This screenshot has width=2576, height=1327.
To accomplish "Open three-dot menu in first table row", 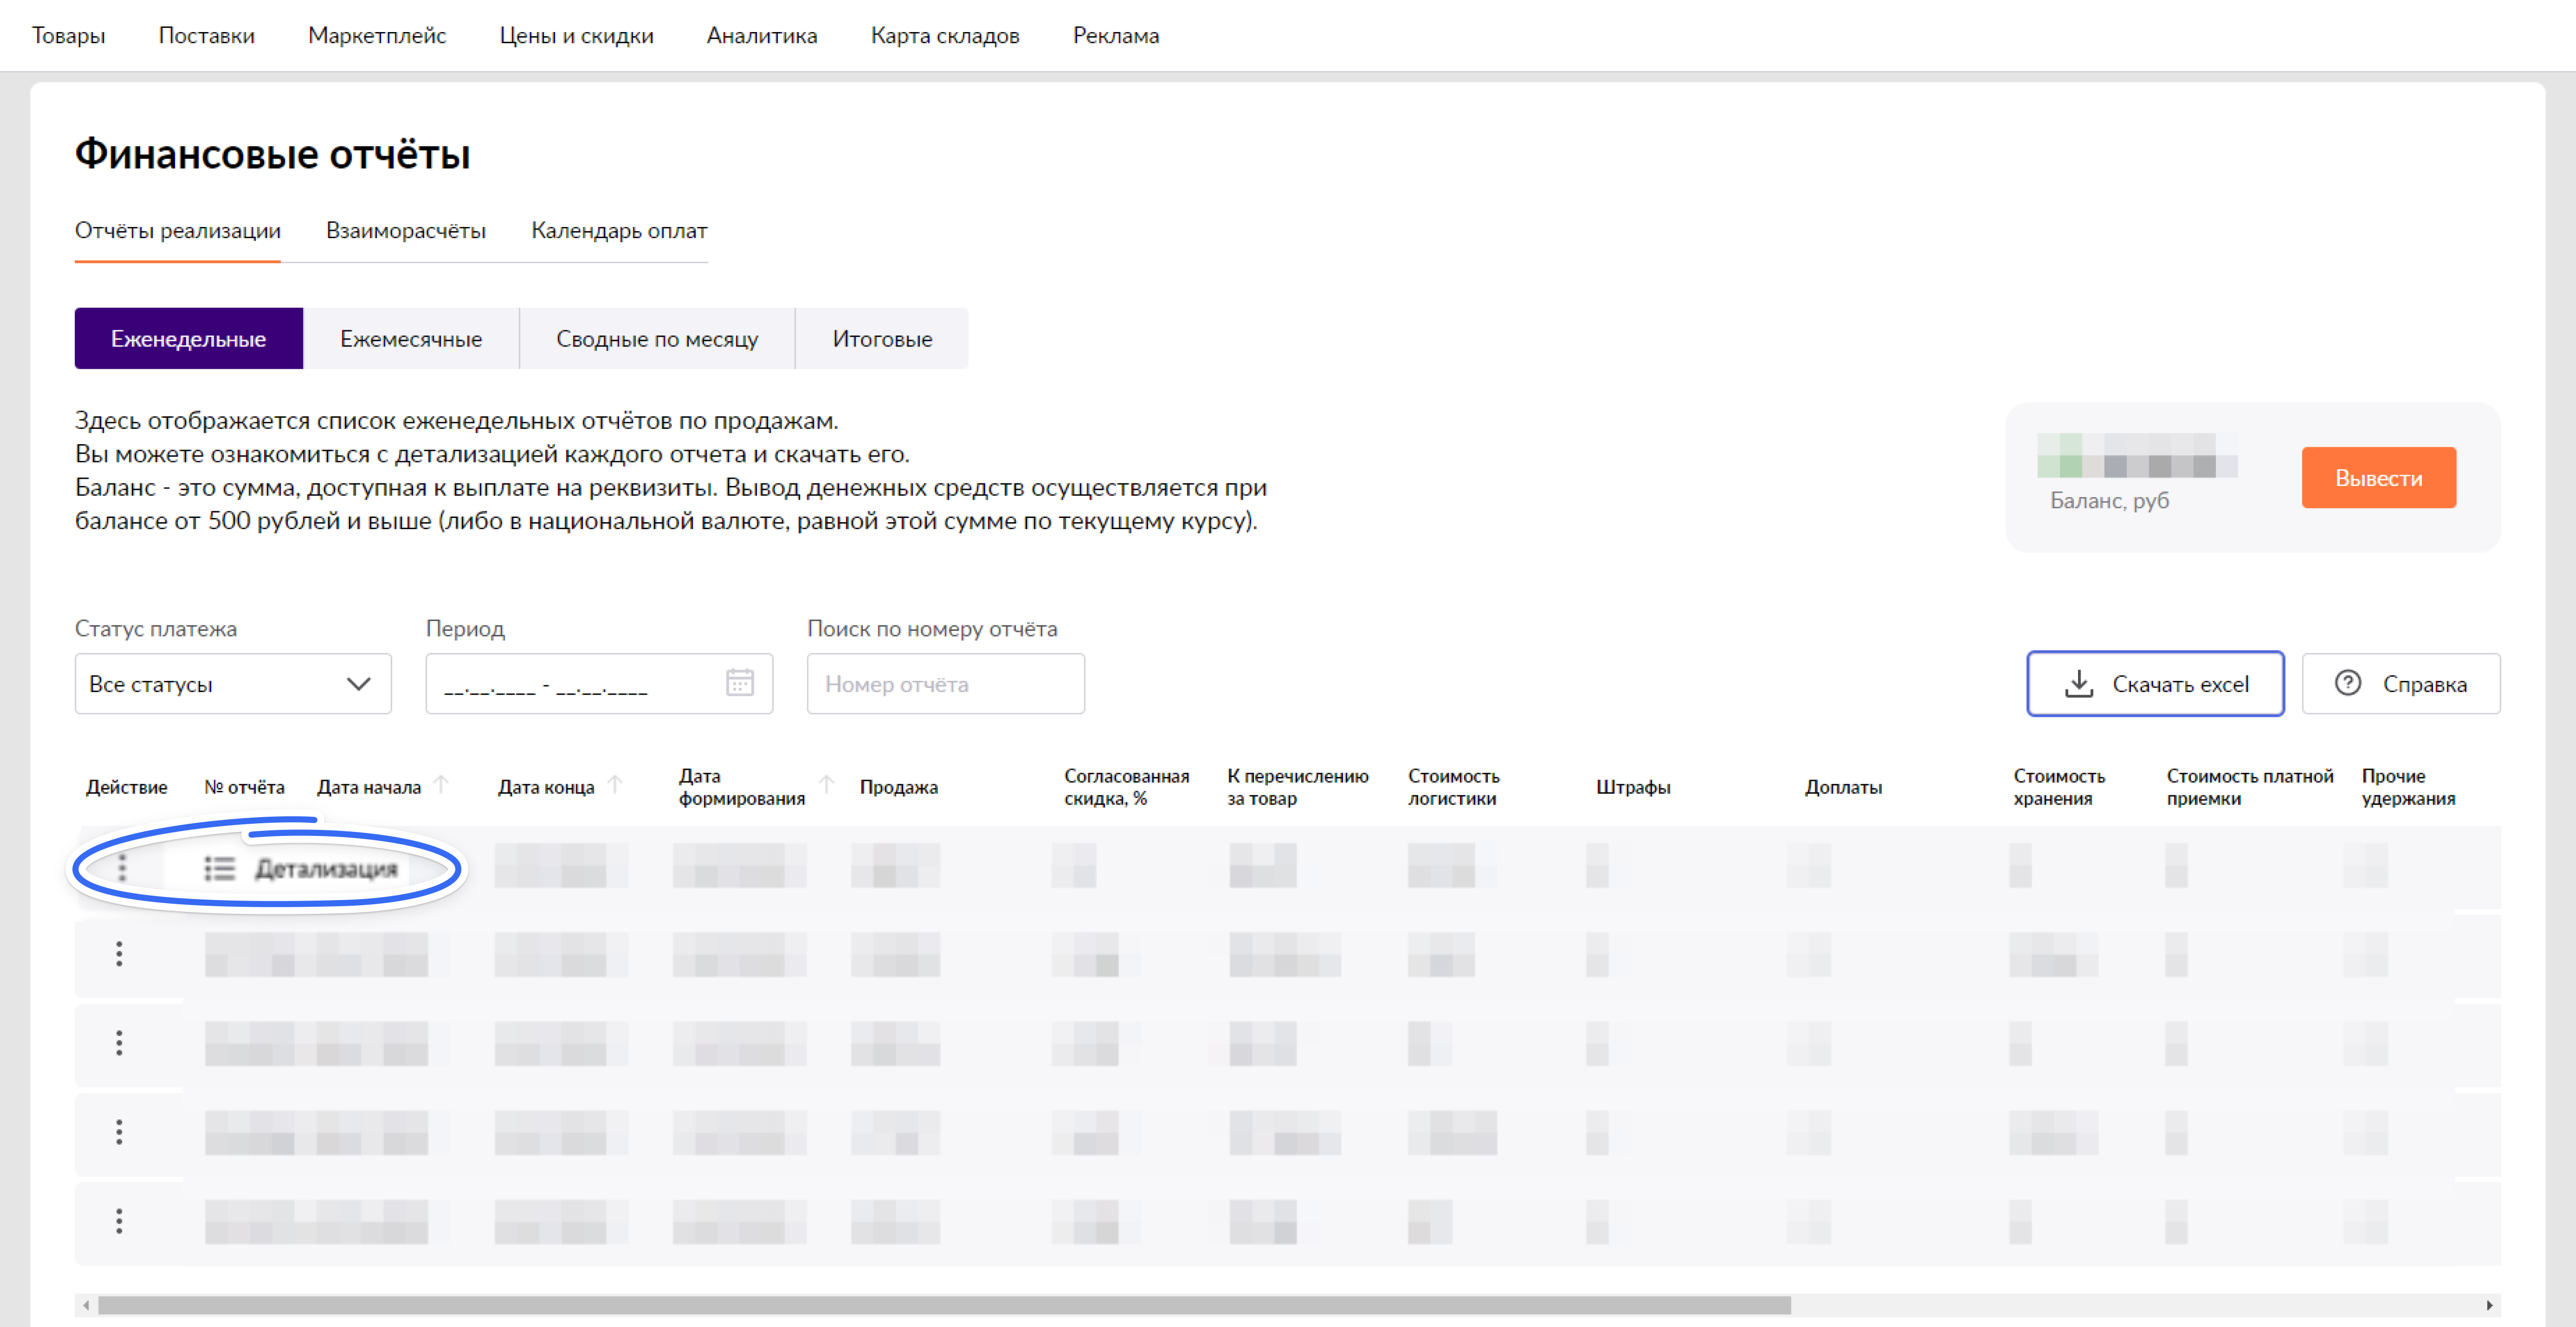I will [122, 867].
